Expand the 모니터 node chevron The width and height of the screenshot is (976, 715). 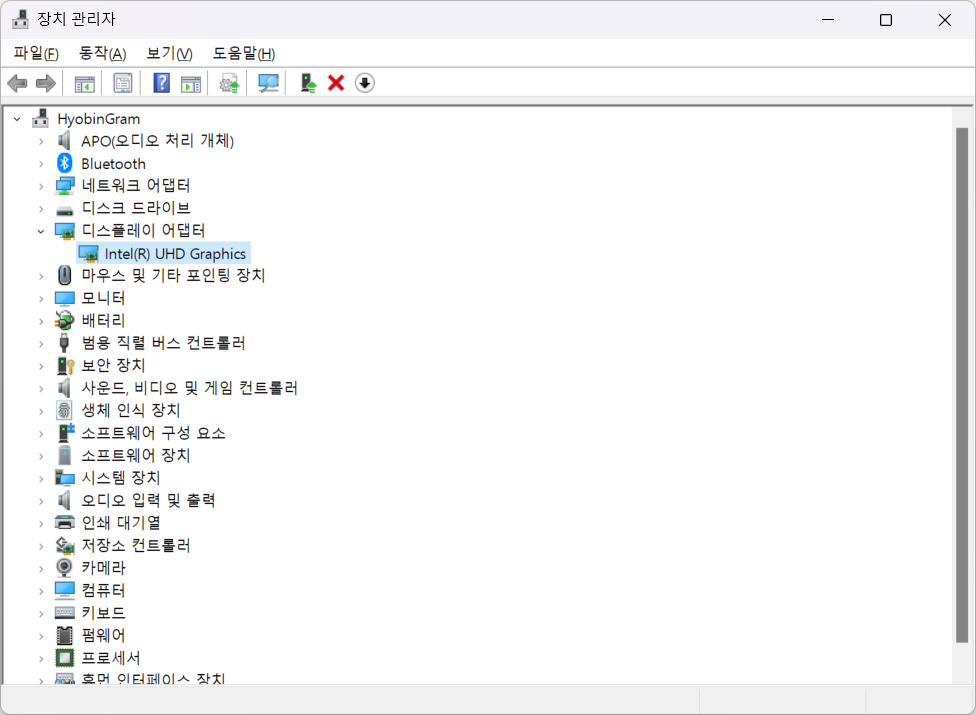41,298
